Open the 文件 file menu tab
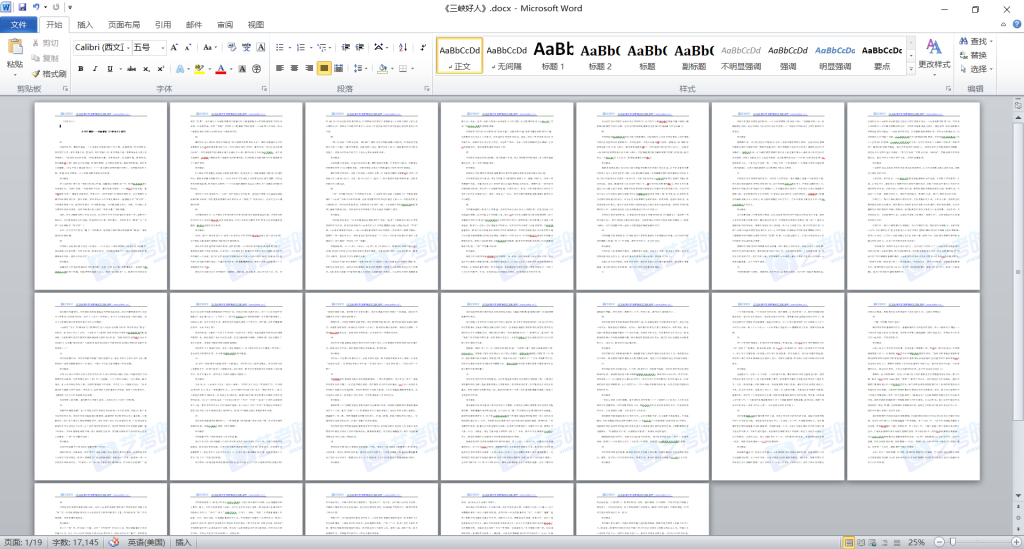Screen dimensions: 1024x549 (x=19, y=25)
